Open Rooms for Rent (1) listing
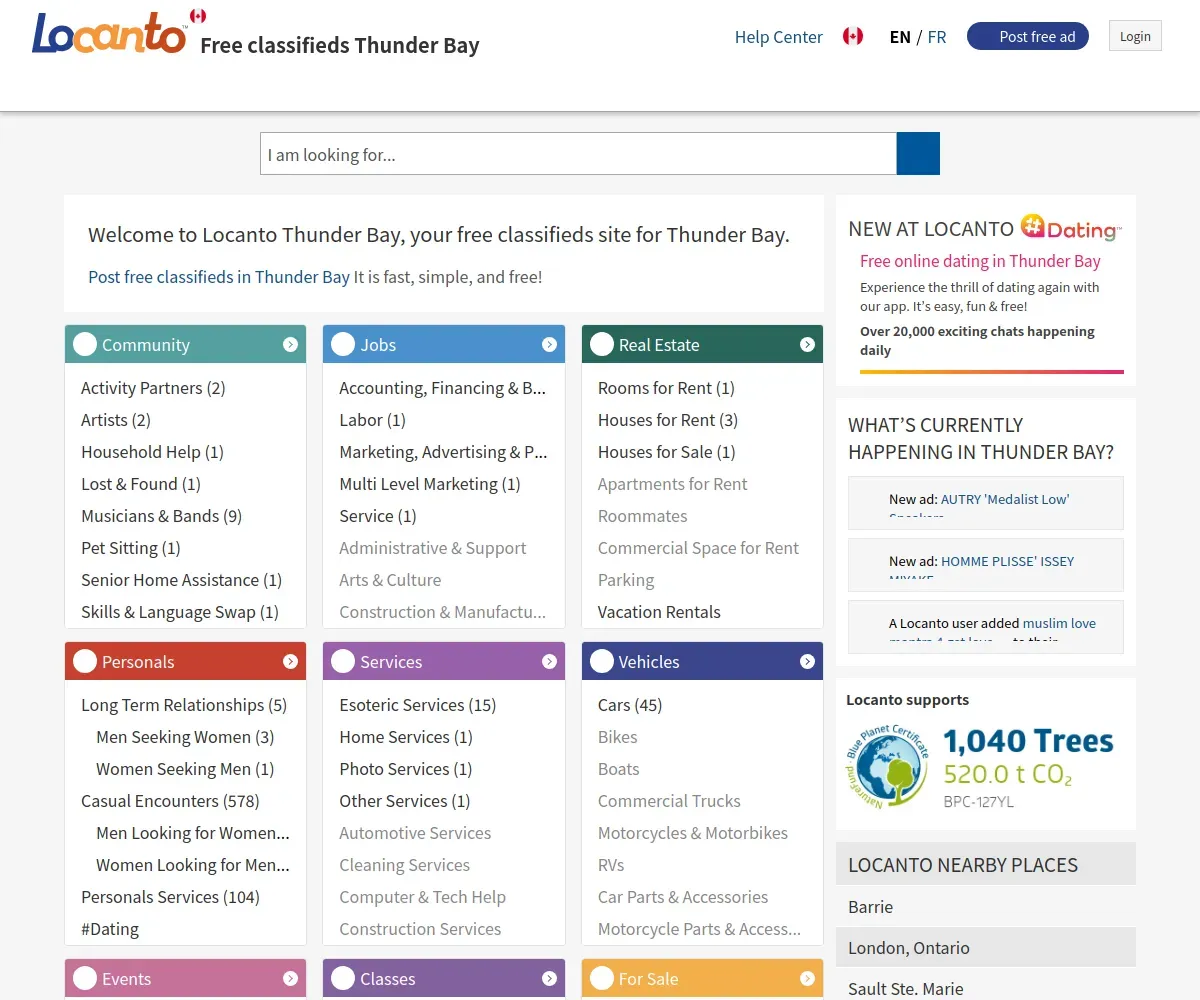Viewport: 1200px width, 1000px height. (x=666, y=388)
